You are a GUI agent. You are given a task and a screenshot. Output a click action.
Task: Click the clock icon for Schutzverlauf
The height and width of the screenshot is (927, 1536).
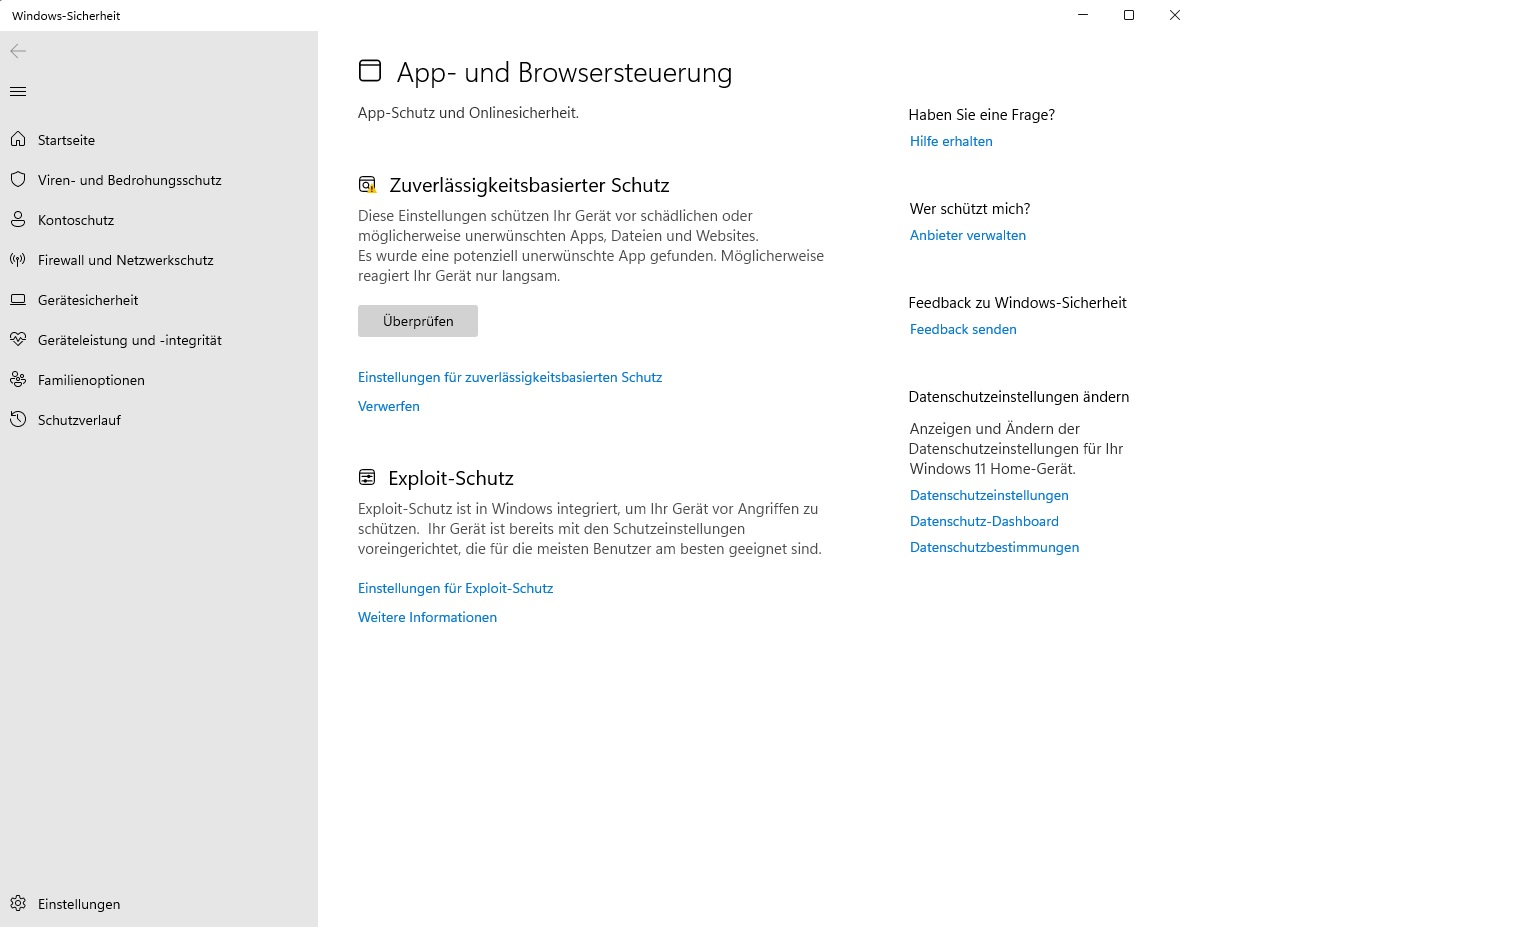coord(18,419)
